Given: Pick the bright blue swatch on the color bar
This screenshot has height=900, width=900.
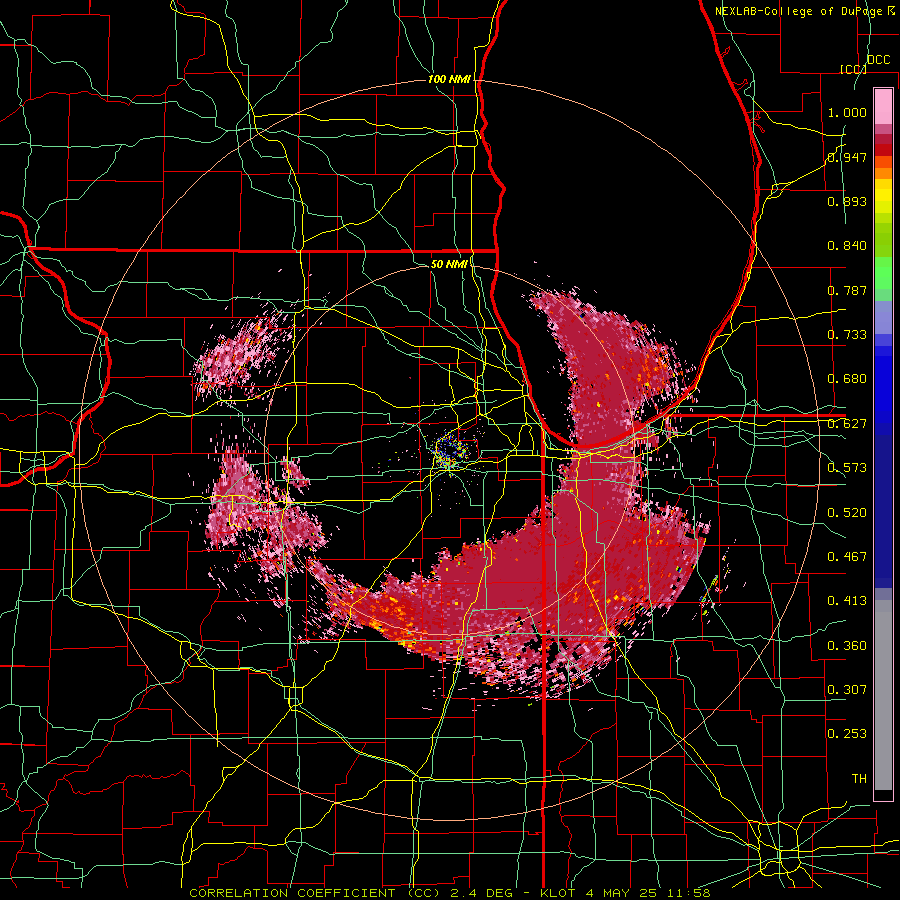Looking at the screenshot, I should [883, 385].
